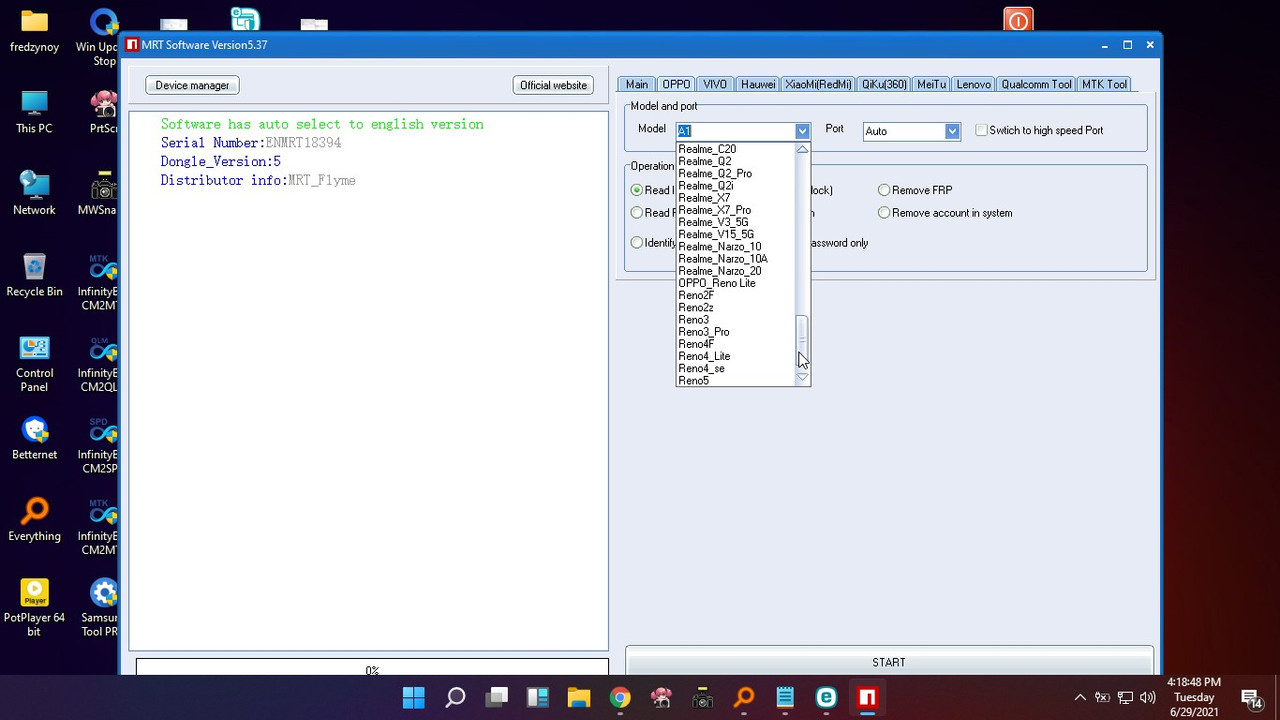Screen dimensions: 1280x720
Task: Switch to the XiaoMi(RedMi) tab
Action: (x=818, y=85)
